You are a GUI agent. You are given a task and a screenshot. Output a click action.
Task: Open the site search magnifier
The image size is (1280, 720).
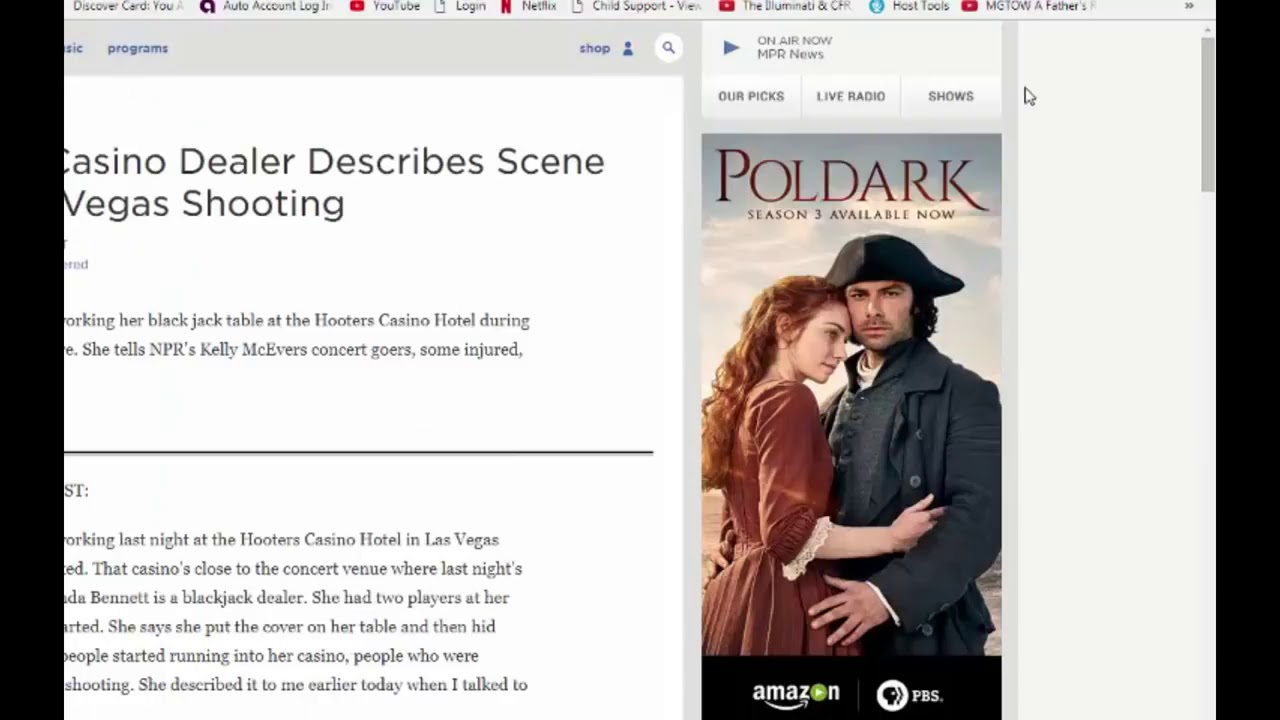[668, 48]
